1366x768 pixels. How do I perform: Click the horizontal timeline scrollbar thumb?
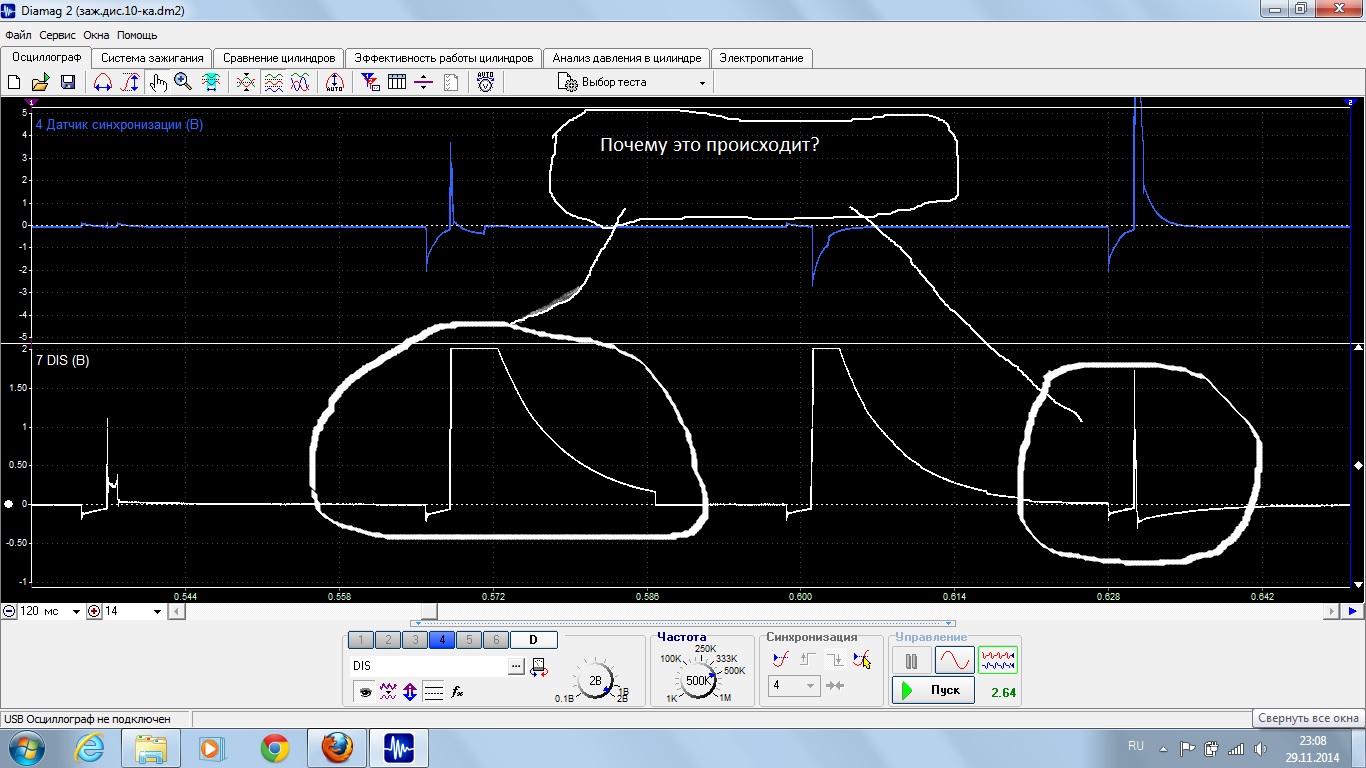(x=429, y=611)
